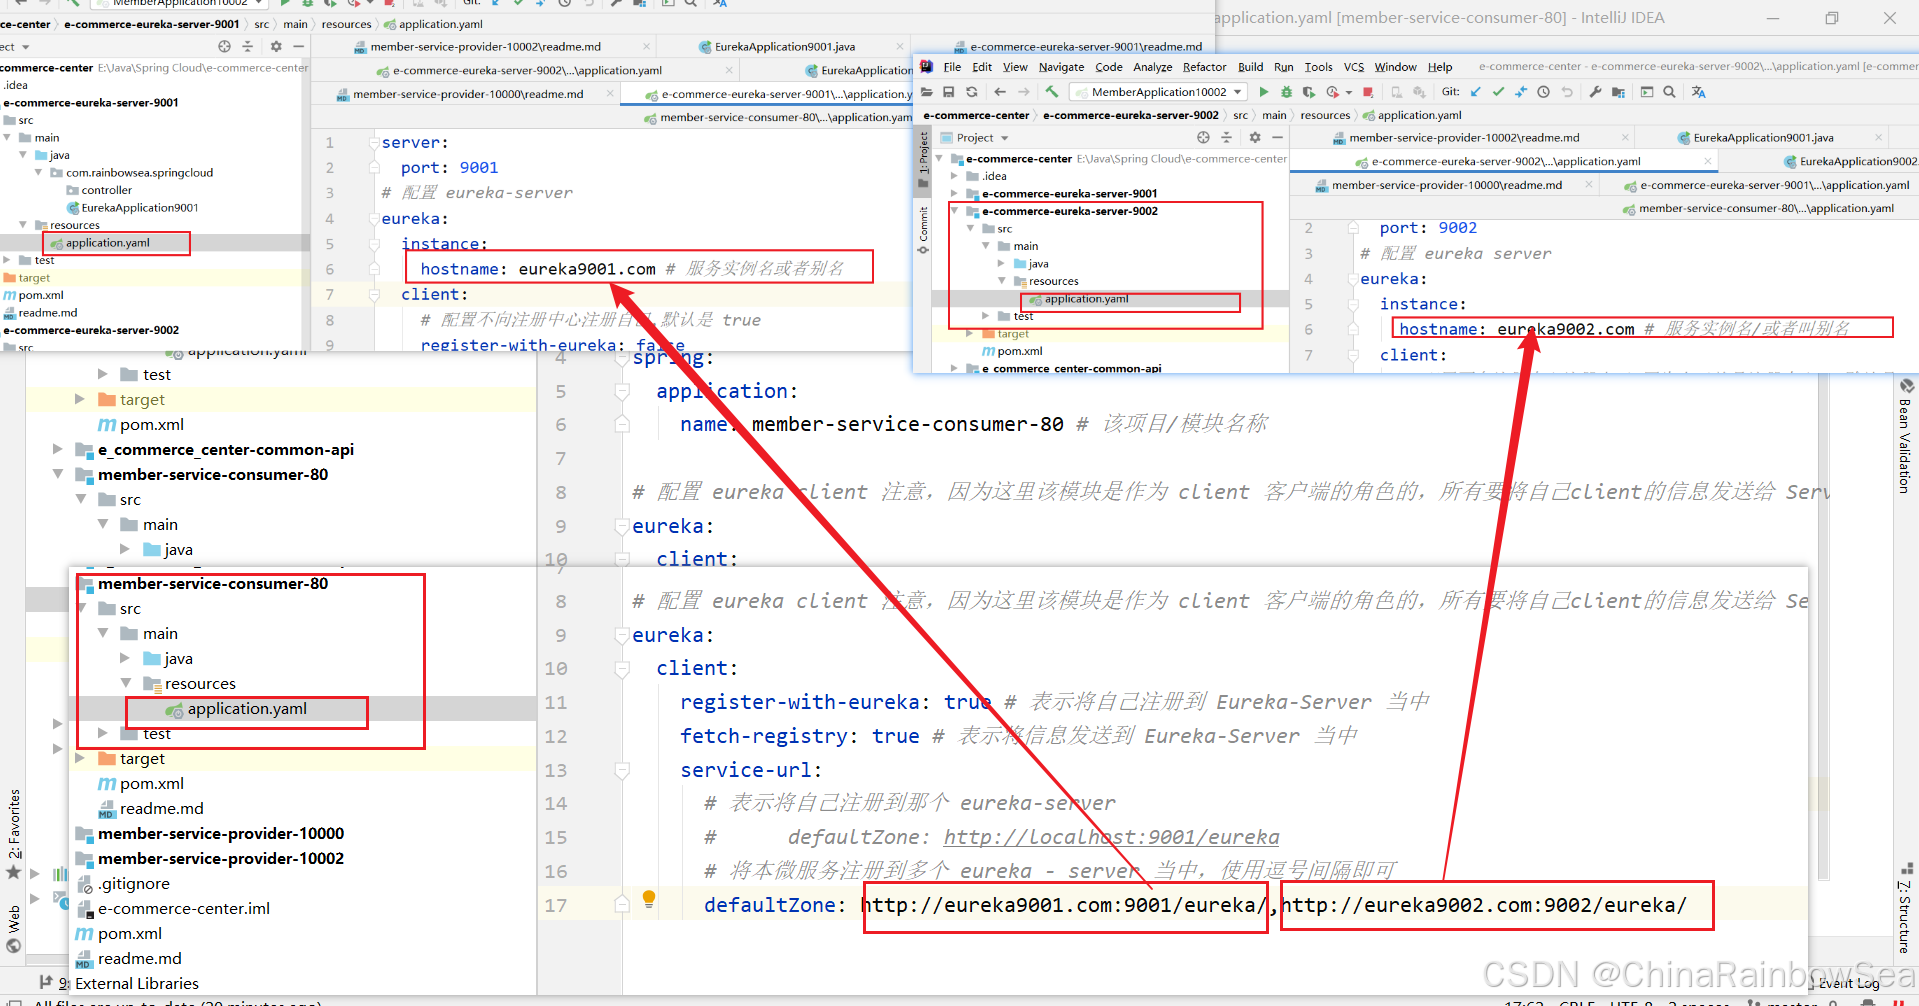
Task: Click the Debug bug icon in the right window toolbar
Action: tap(1286, 92)
